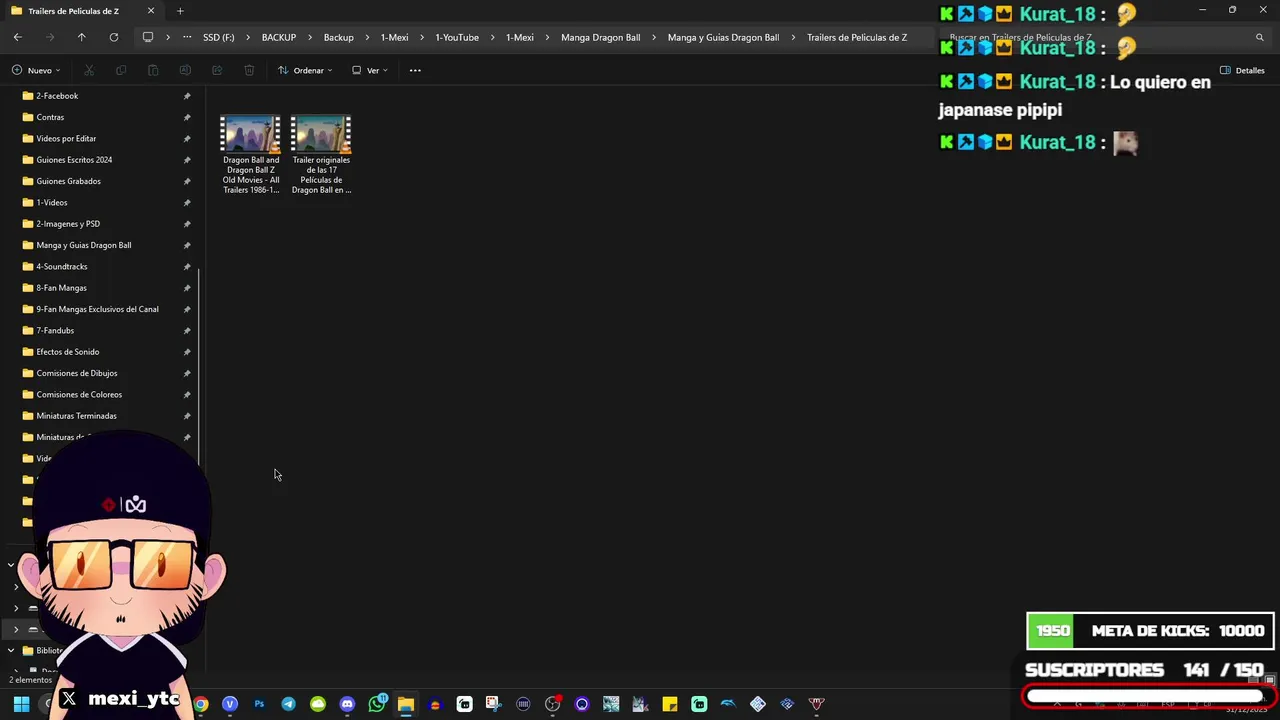
Task: Expand chevron after 1-YouTube breadcrumb
Action: click(x=492, y=37)
